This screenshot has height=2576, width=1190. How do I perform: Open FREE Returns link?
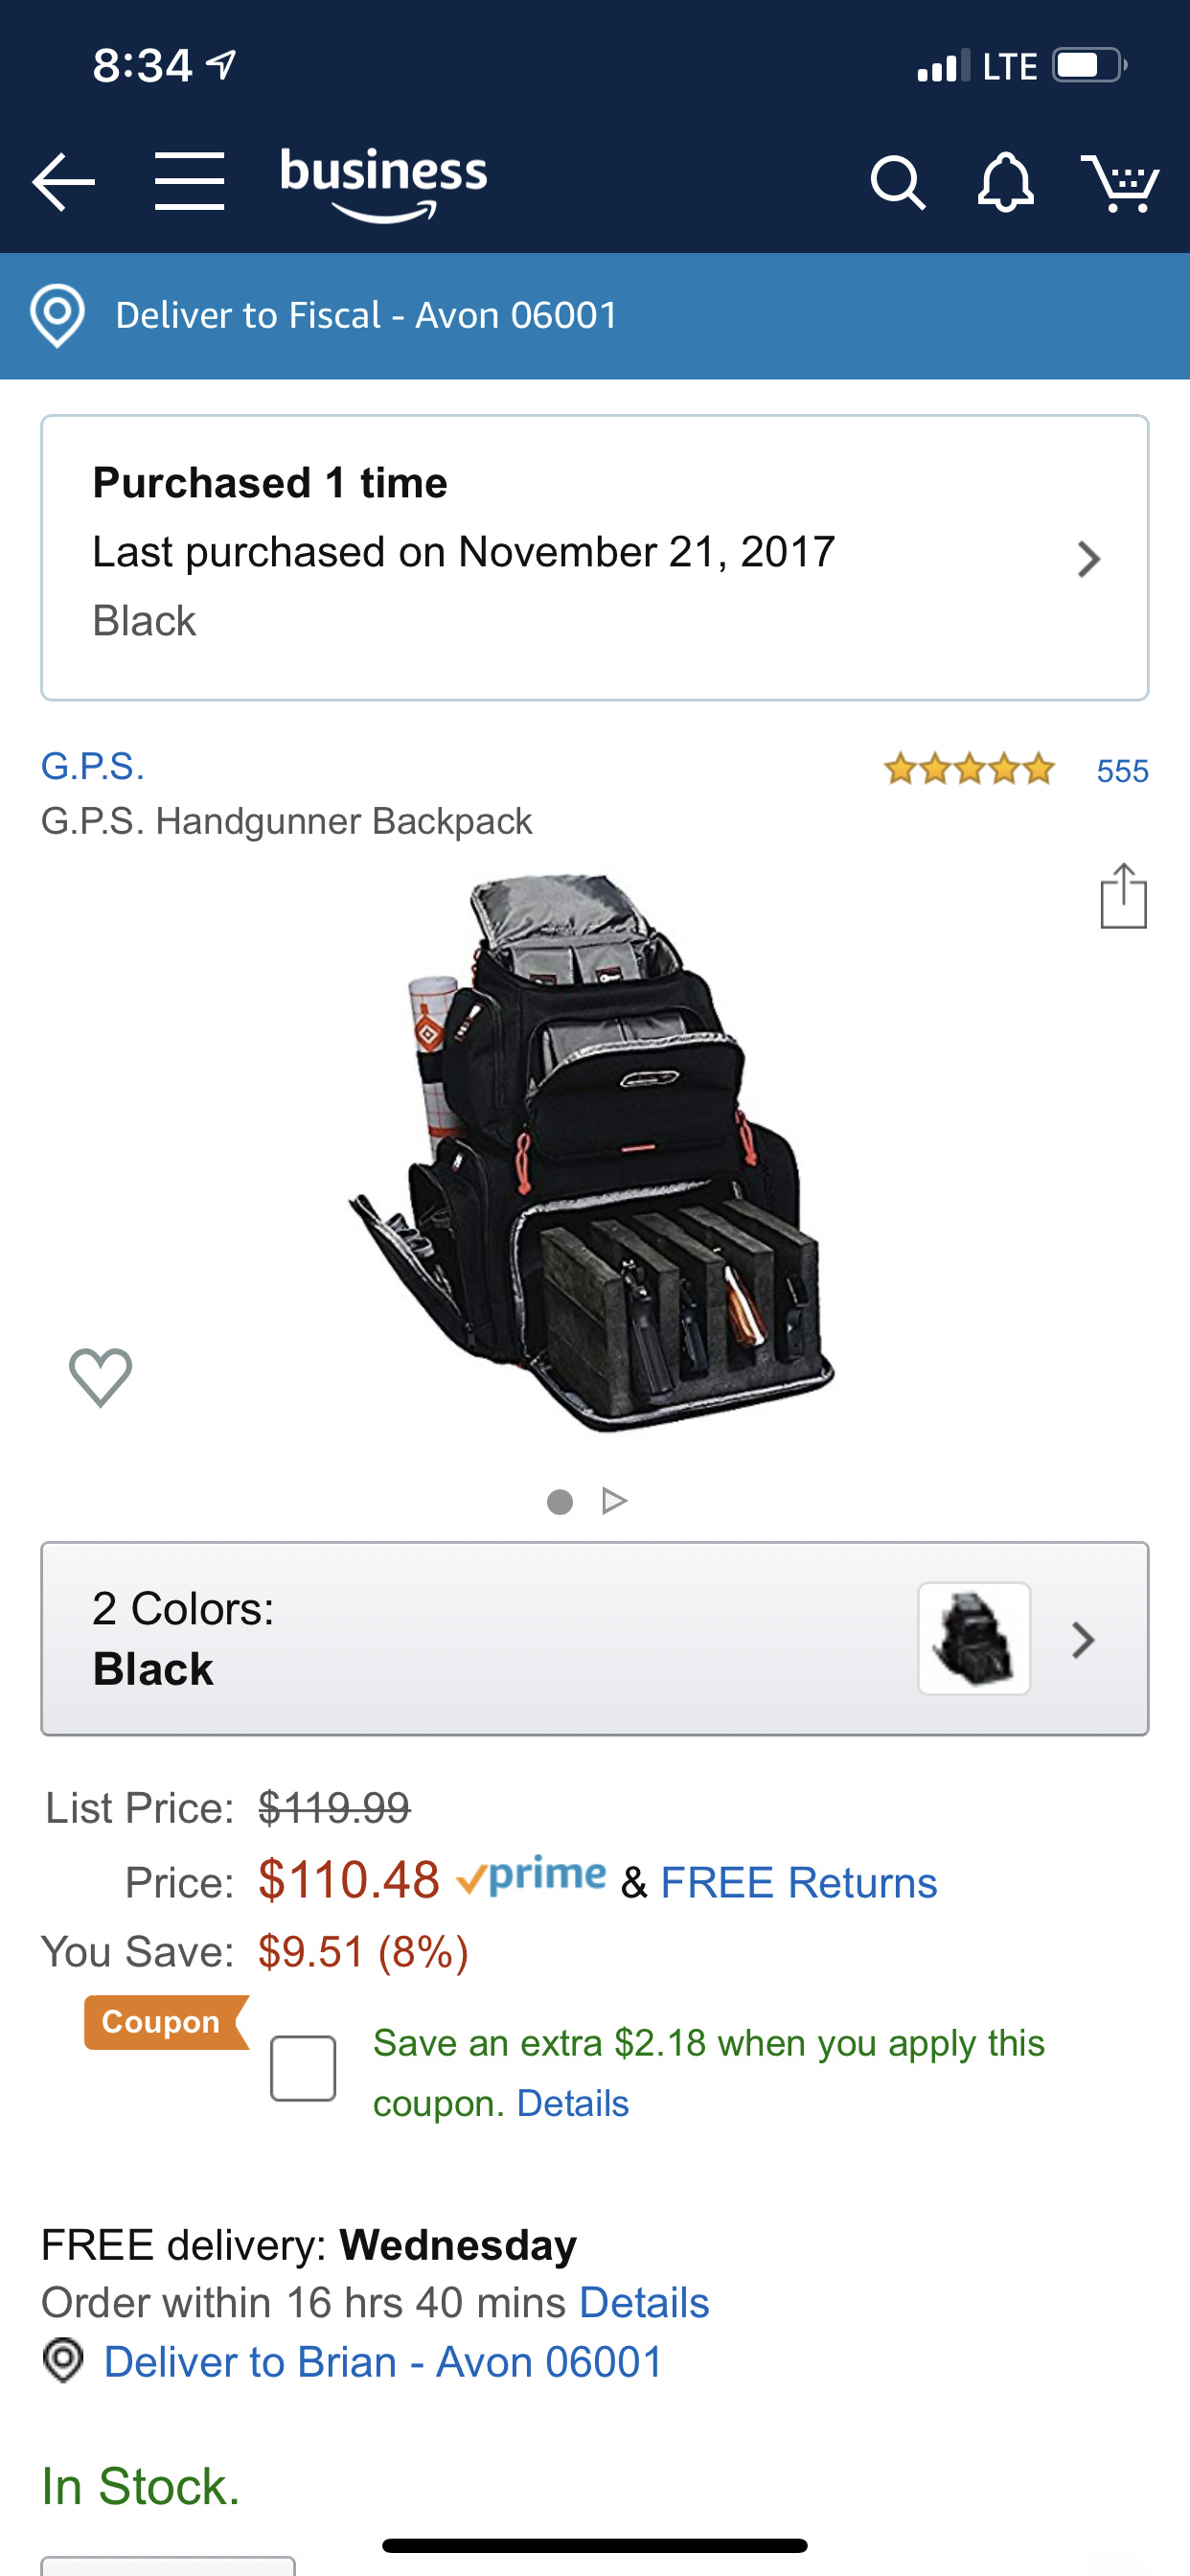click(x=799, y=1883)
